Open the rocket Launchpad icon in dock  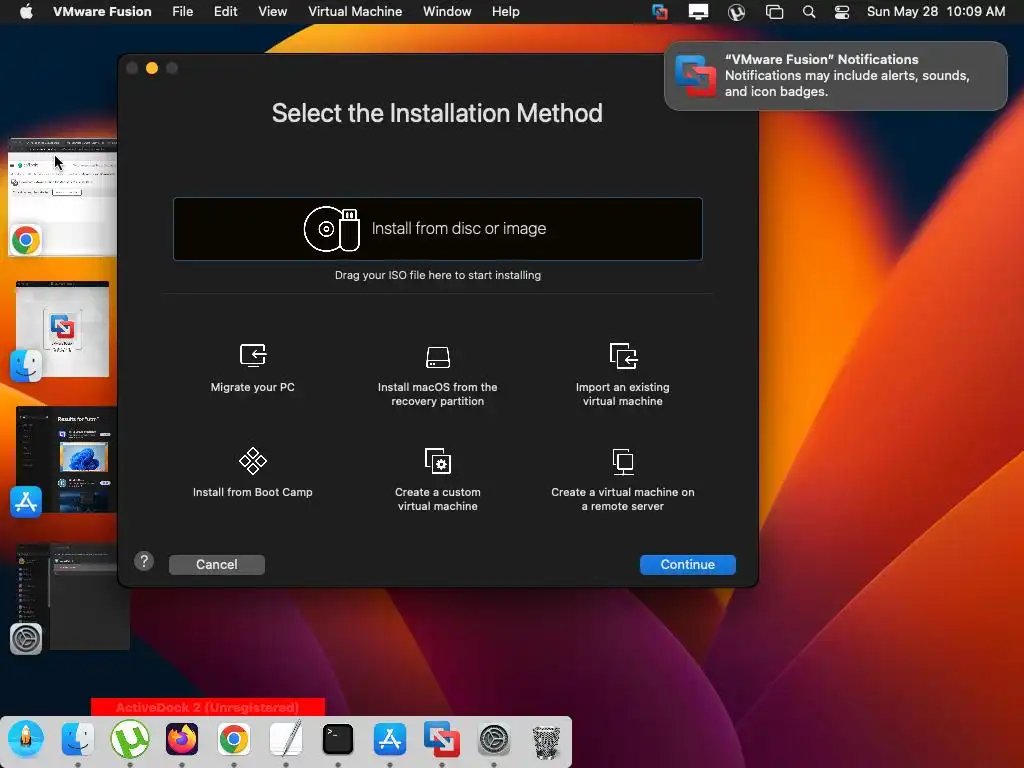pos(26,739)
